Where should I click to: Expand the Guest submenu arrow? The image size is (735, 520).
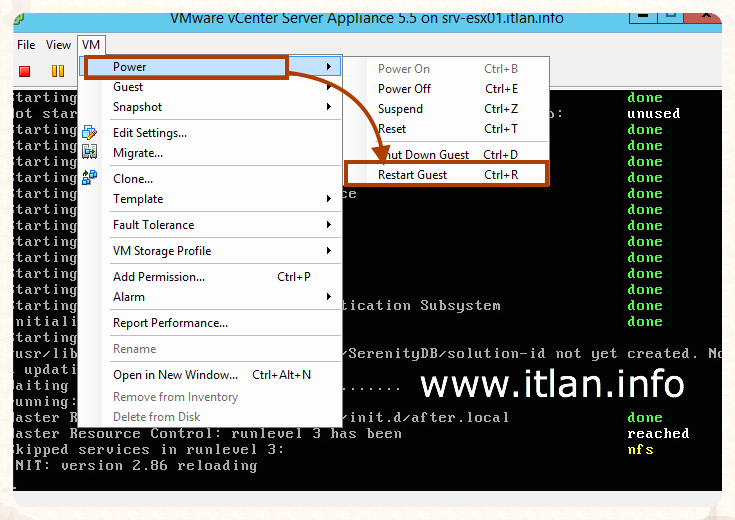pos(329,87)
